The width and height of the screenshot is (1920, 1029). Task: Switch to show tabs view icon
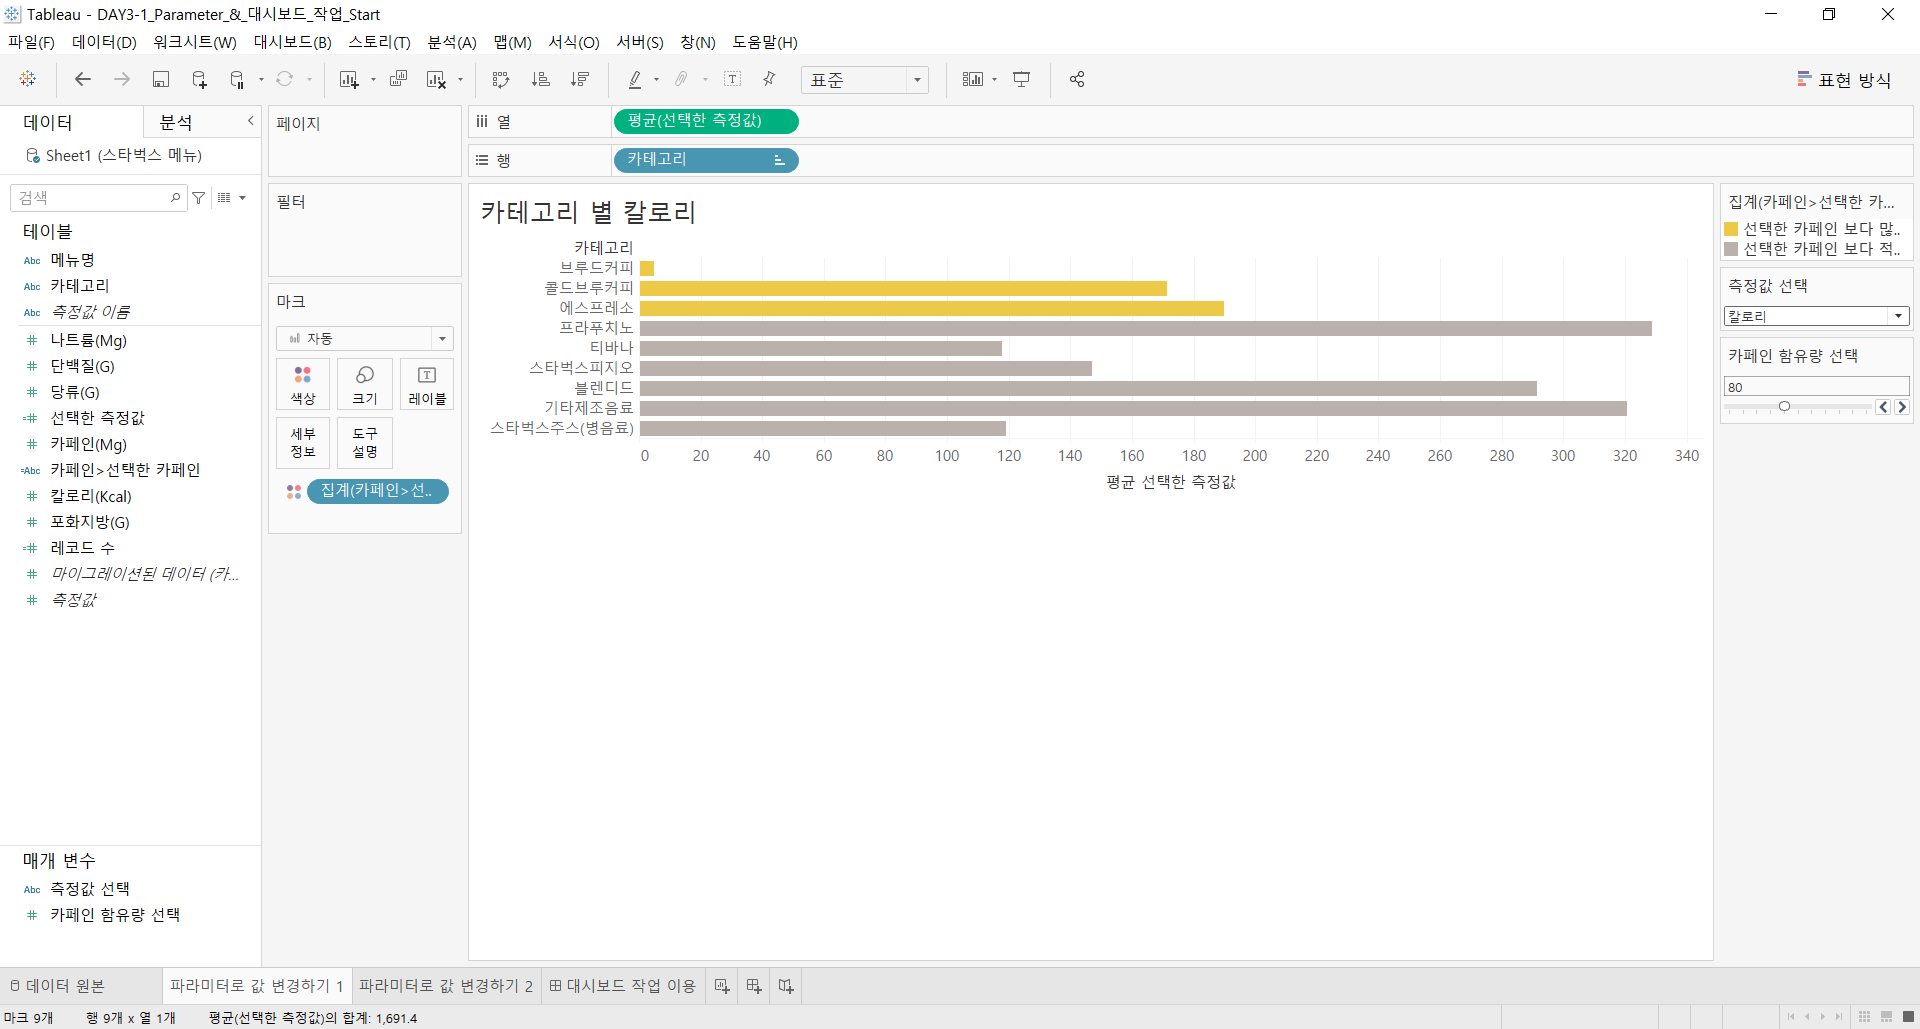point(1908,1017)
